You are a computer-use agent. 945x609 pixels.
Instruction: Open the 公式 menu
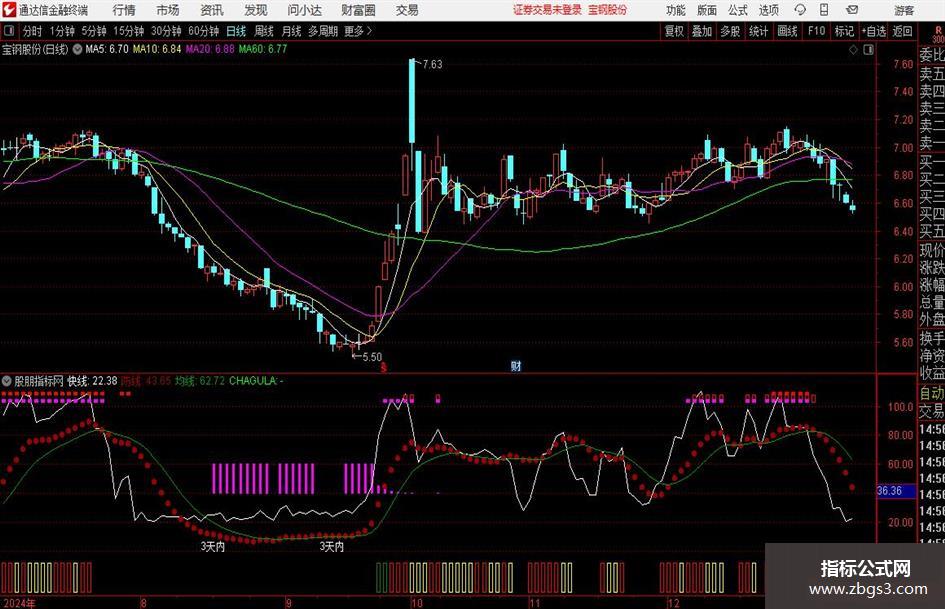tap(737, 10)
